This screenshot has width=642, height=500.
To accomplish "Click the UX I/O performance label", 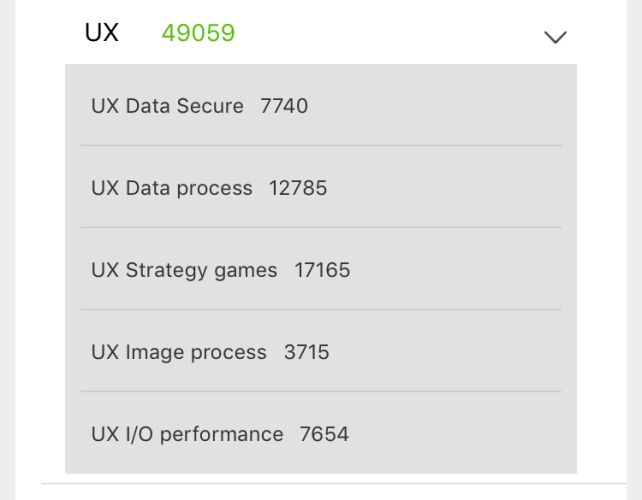I will tap(187, 434).
